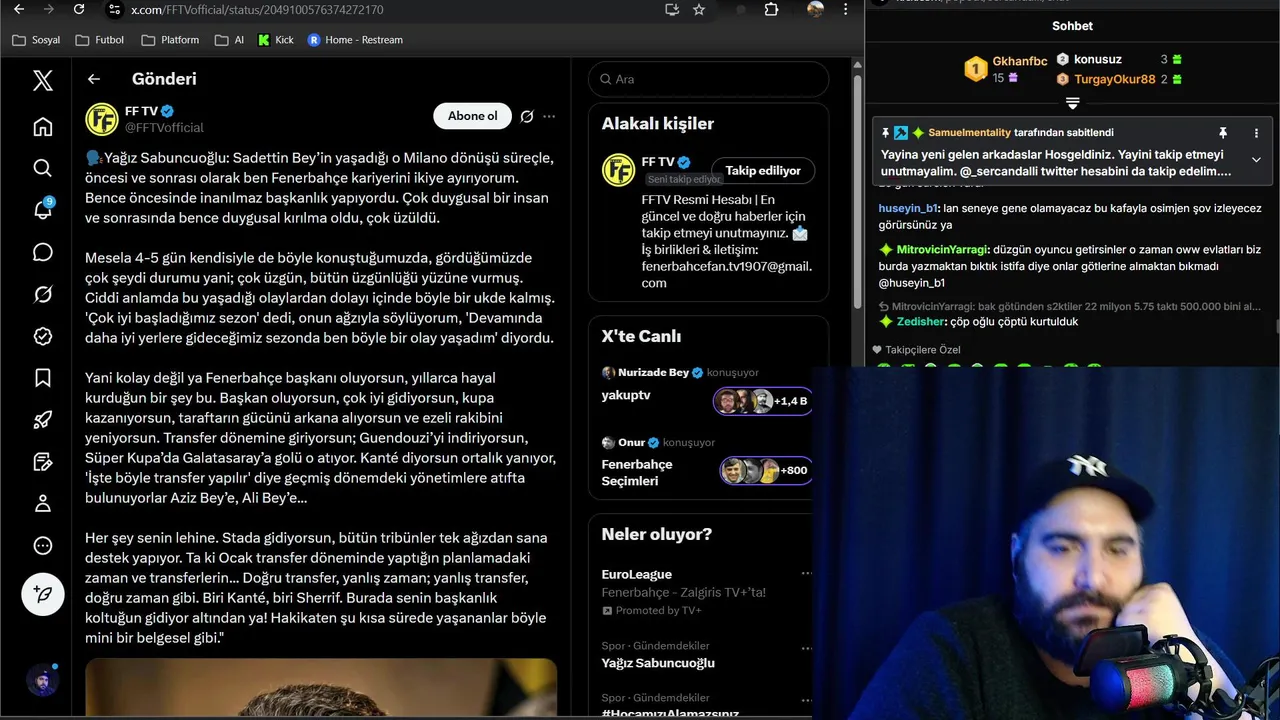Open X Notifications bell icon
This screenshot has height=720, width=1280.
[x=42, y=210]
